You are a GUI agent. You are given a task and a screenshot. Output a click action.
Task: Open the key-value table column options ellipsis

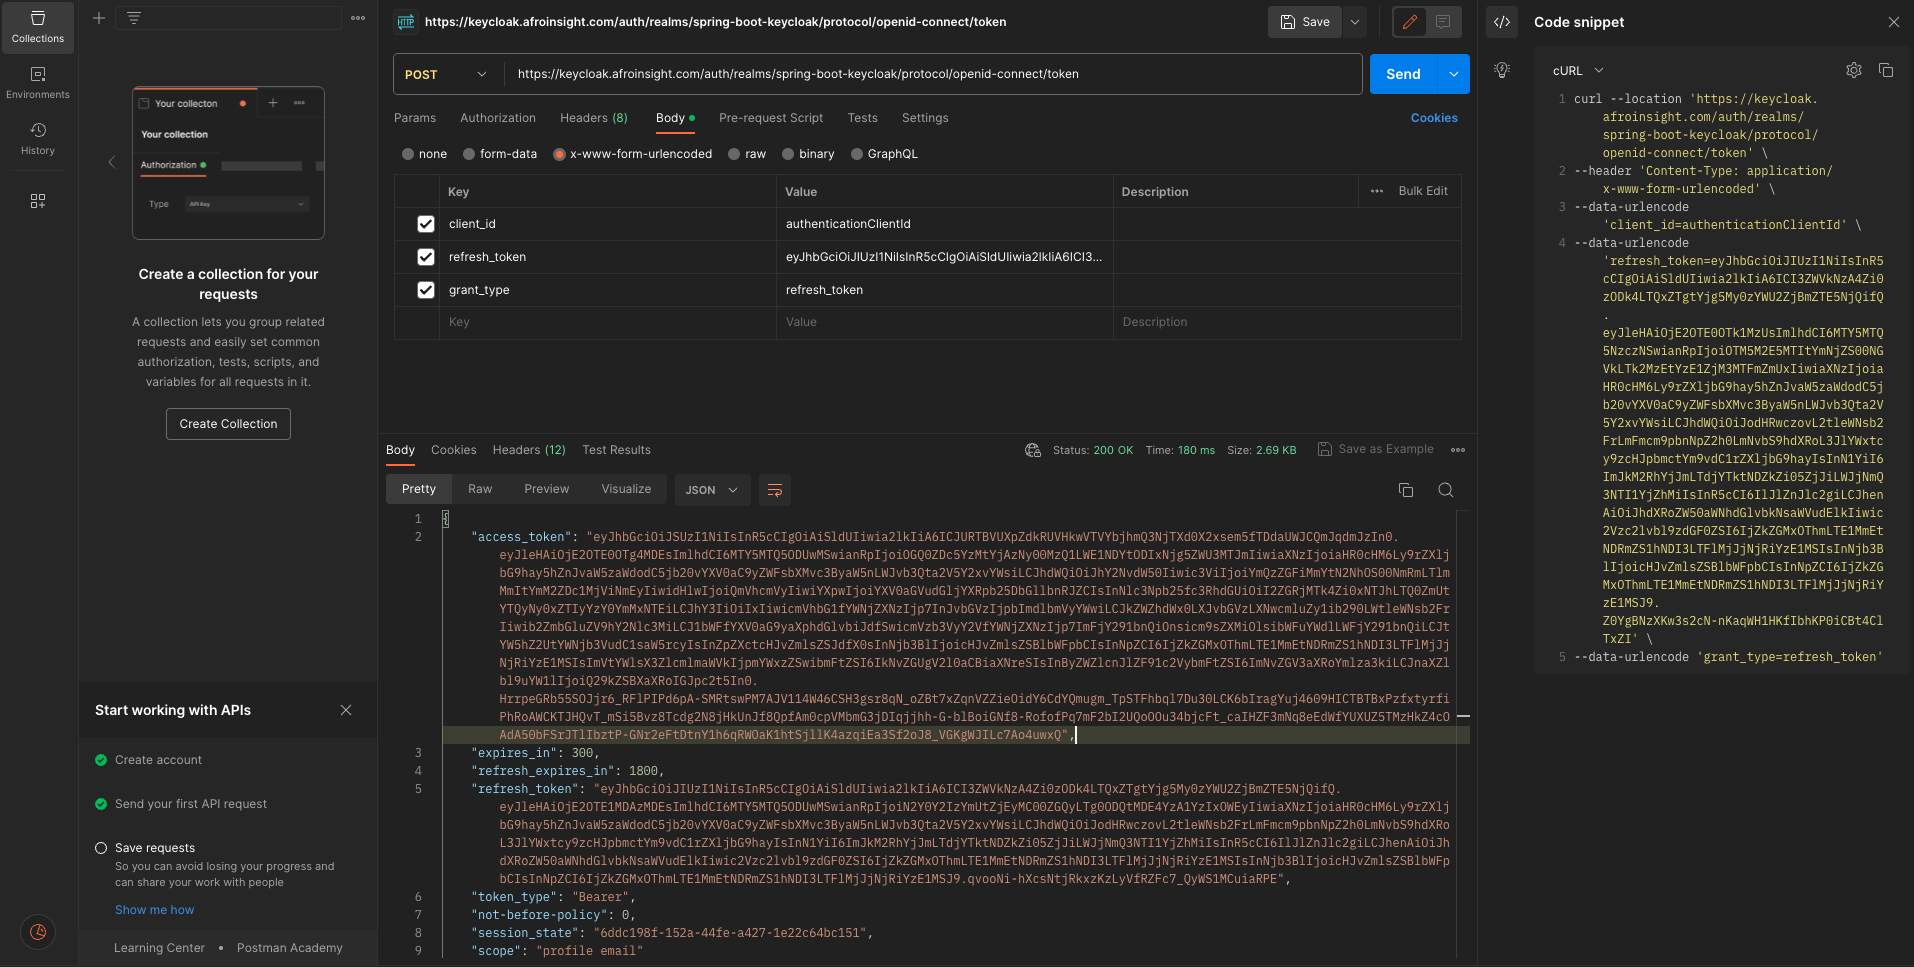point(1377,191)
